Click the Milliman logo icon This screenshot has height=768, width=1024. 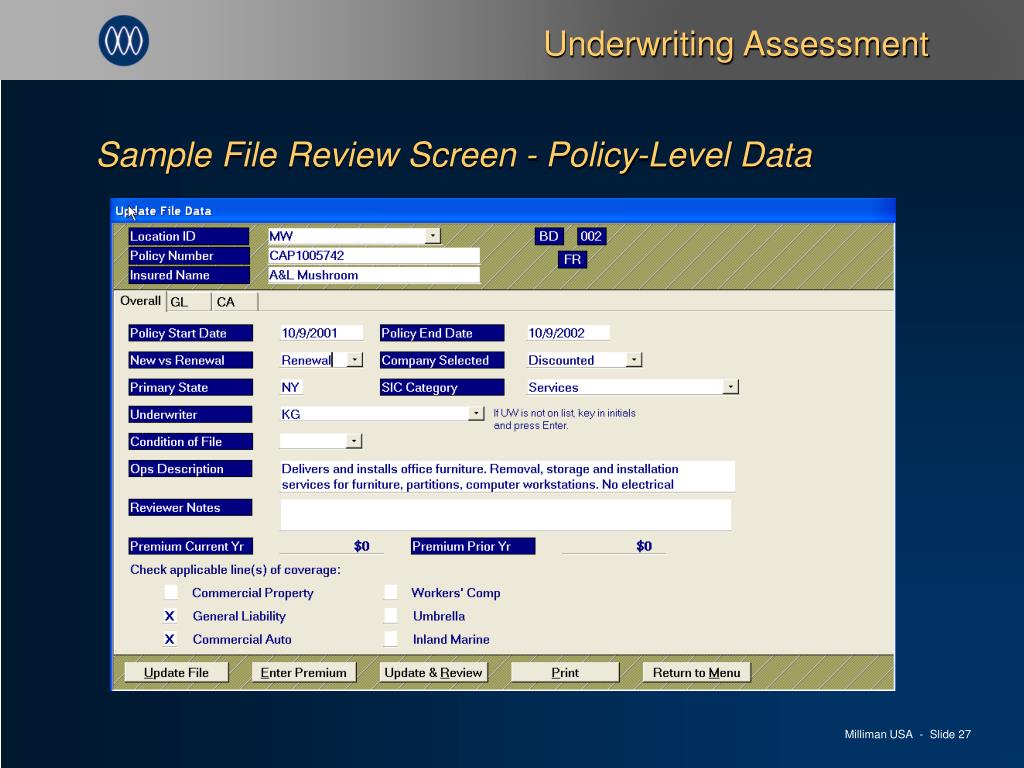click(x=123, y=40)
